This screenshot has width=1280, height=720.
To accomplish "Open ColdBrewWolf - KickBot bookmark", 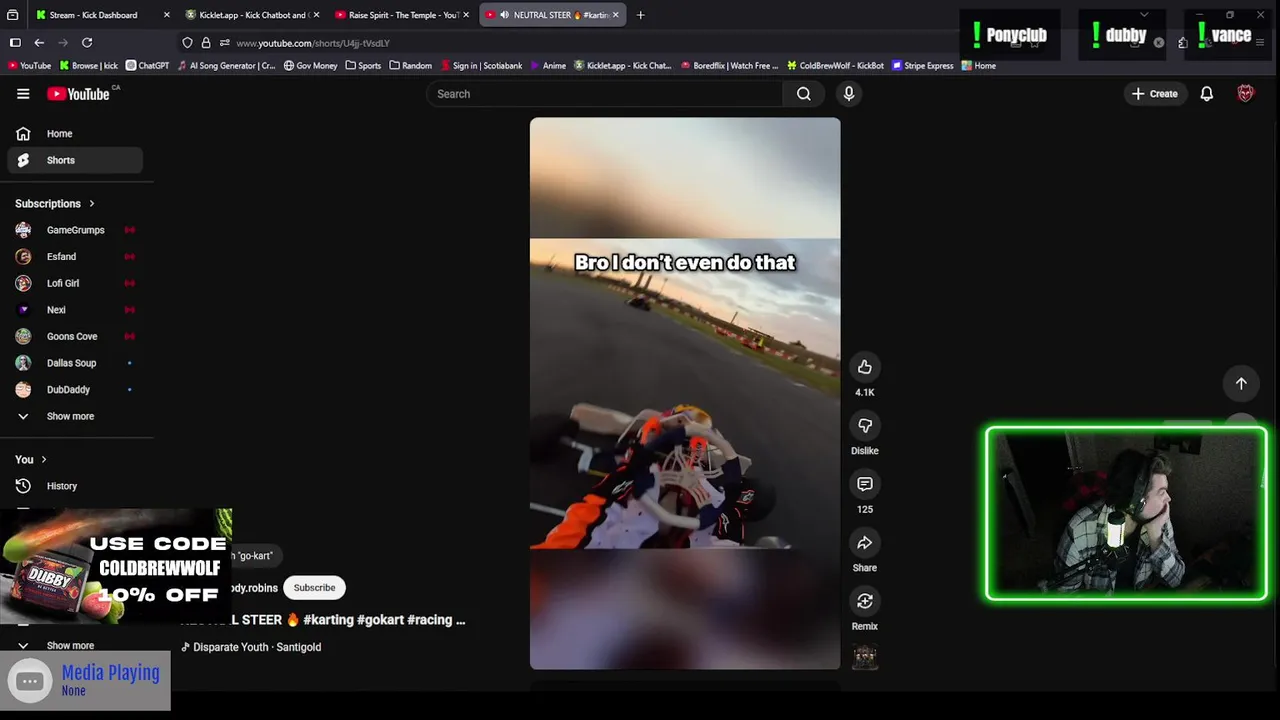I will click(835, 66).
